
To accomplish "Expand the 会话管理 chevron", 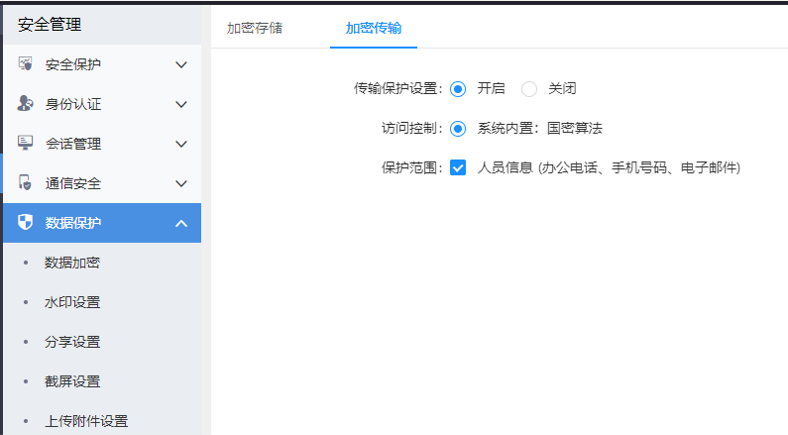I will (x=181, y=144).
